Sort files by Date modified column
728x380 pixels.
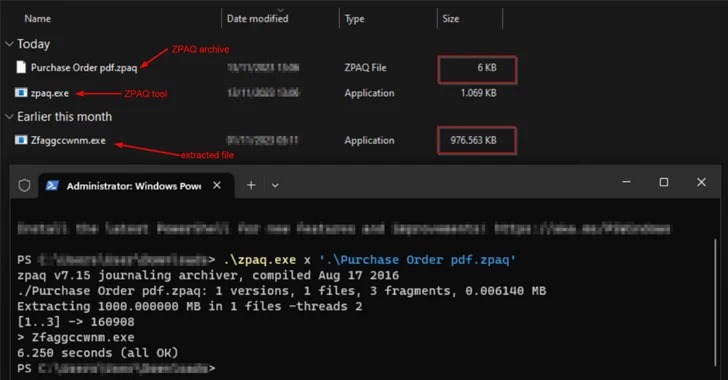[x=257, y=19]
